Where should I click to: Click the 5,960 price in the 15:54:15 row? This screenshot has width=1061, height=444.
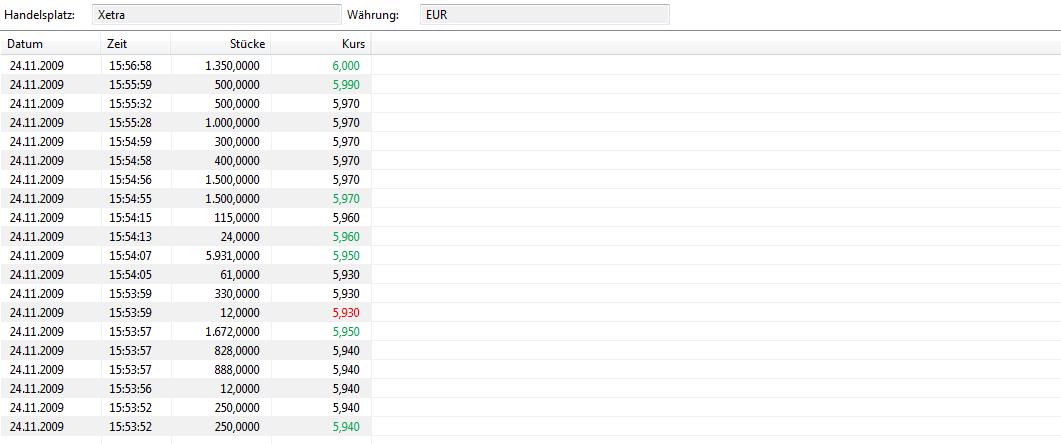pos(346,217)
